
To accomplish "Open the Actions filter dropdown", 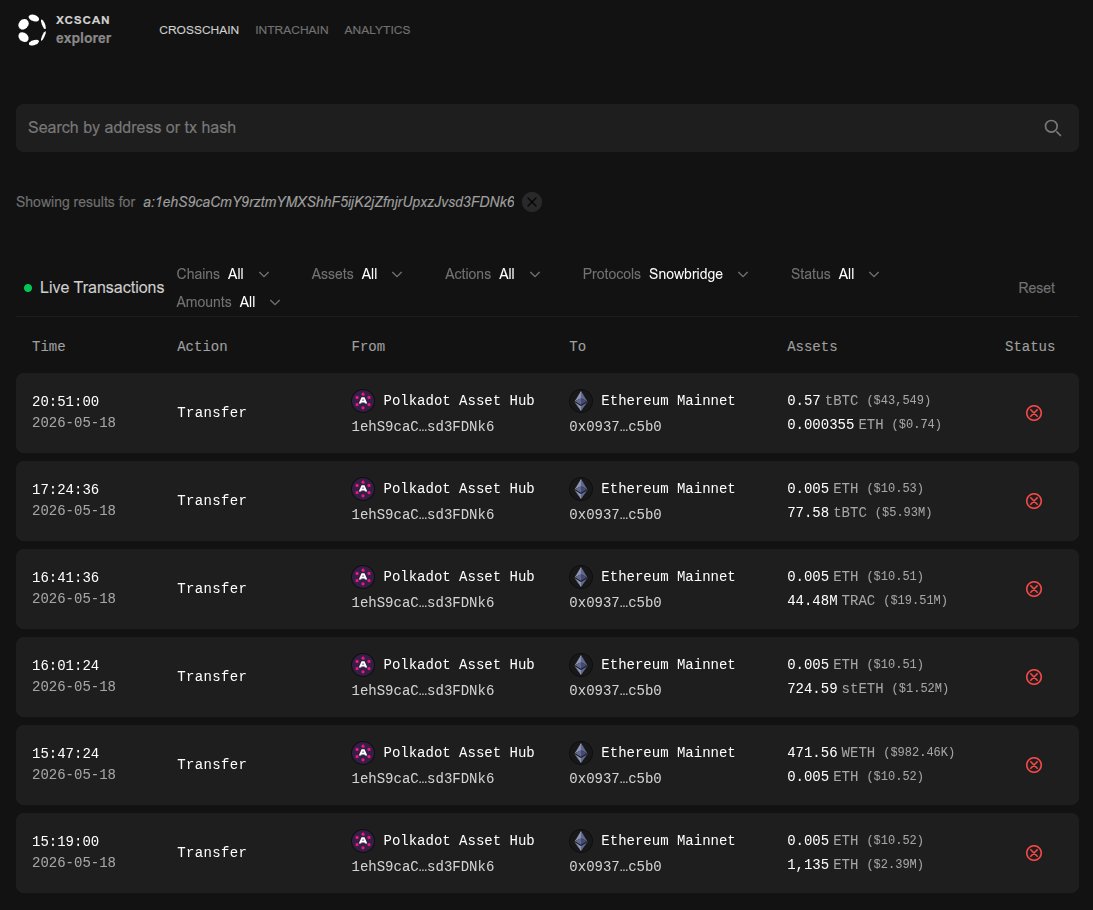I will pyautogui.click(x=493, y=274).
